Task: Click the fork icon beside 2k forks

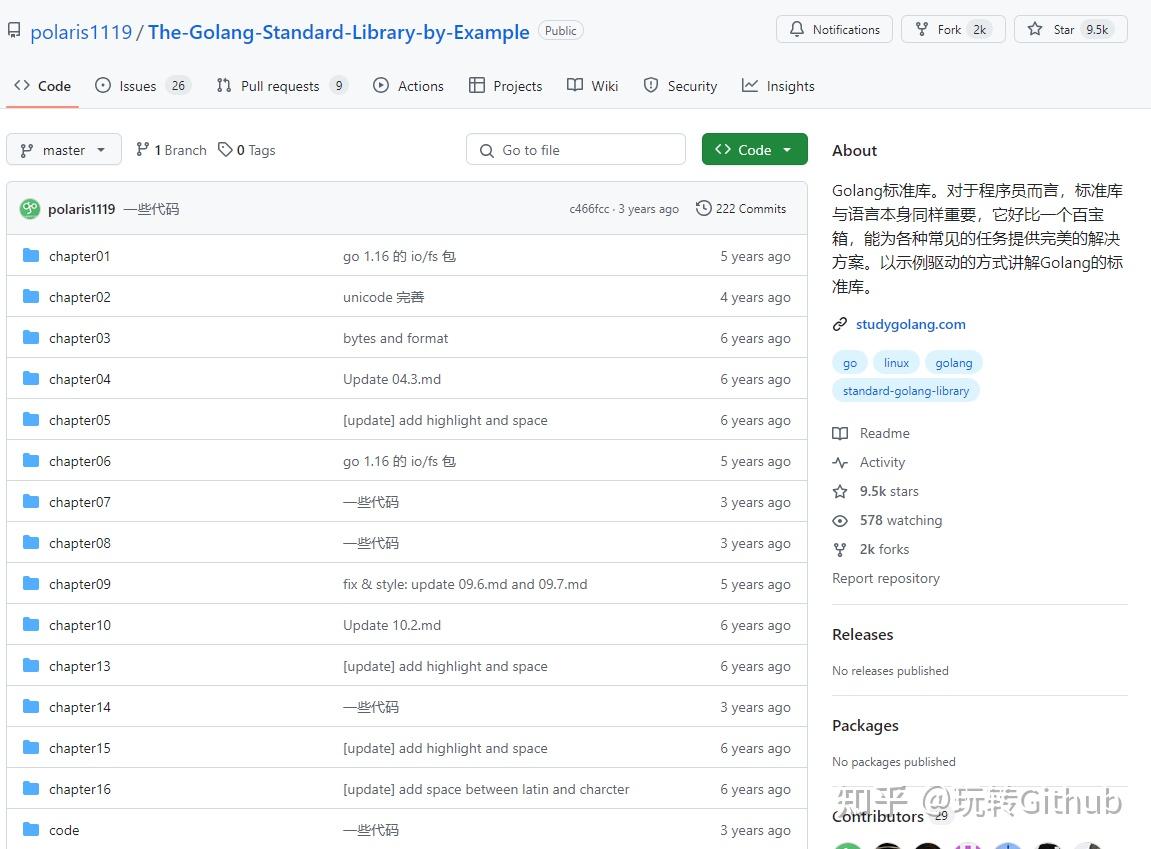Action: [x=841, y=549]
